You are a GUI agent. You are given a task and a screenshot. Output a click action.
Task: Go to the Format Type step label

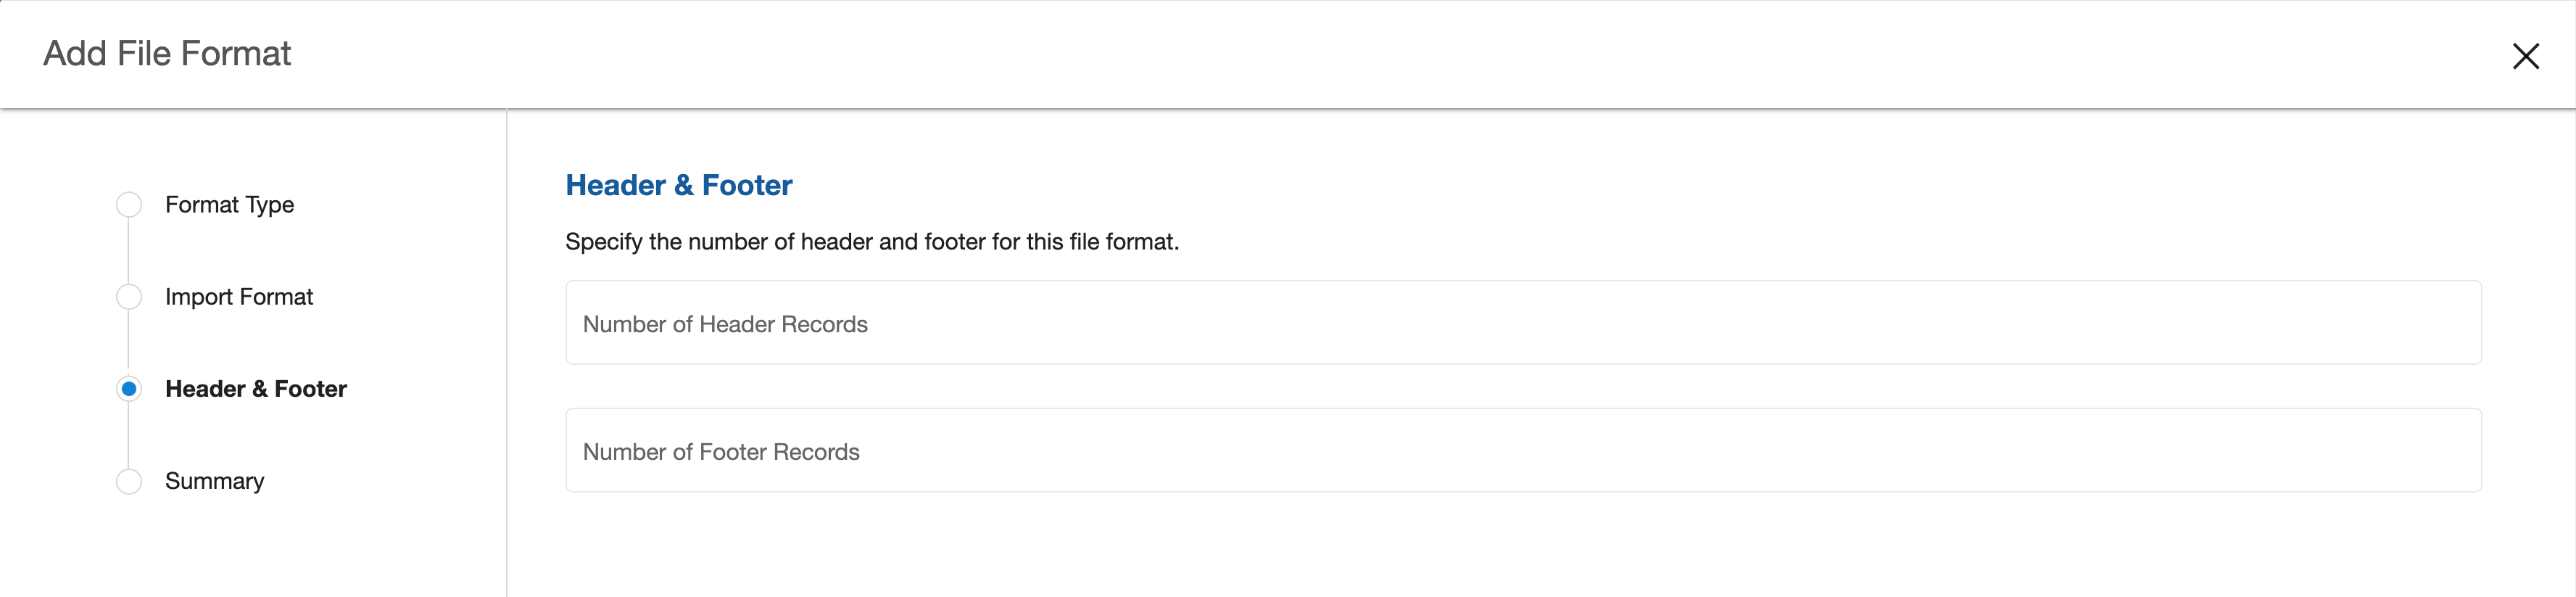(x=229, y=205)
